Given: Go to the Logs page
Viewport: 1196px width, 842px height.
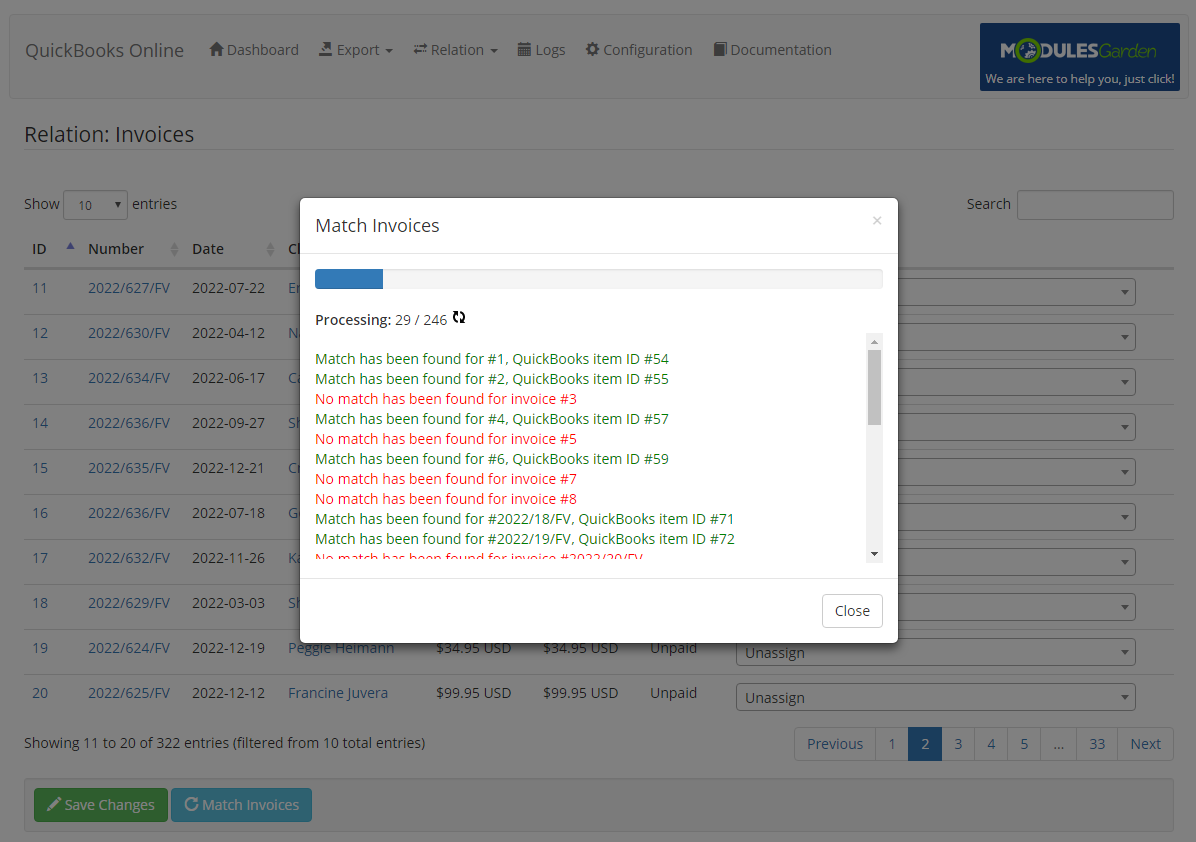Looking at the screenshot, I should coord(542,50).
